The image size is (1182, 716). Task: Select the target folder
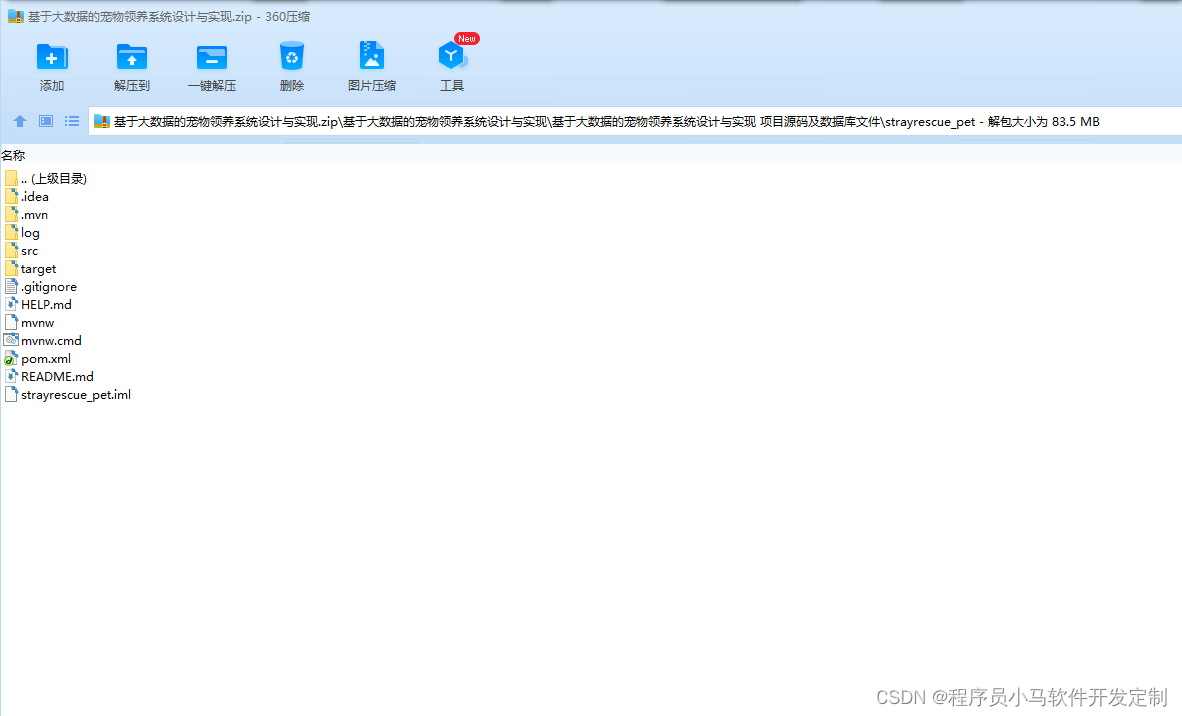point(31,269)
